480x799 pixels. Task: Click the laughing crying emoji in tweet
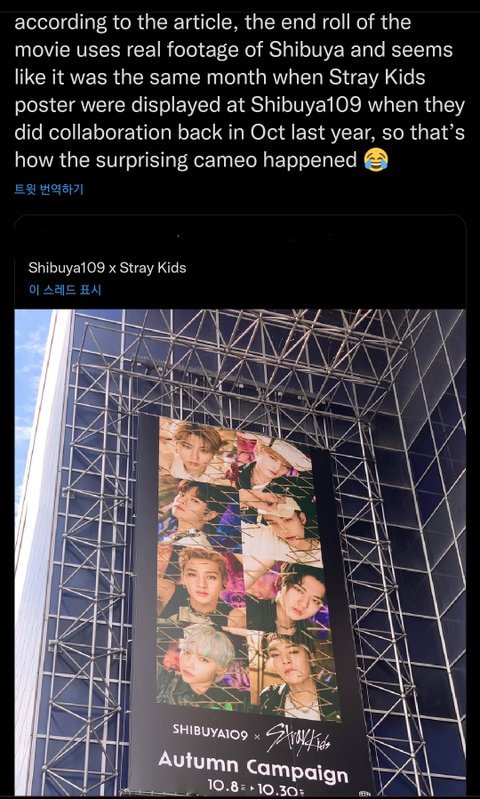click(x=376, y=161)
